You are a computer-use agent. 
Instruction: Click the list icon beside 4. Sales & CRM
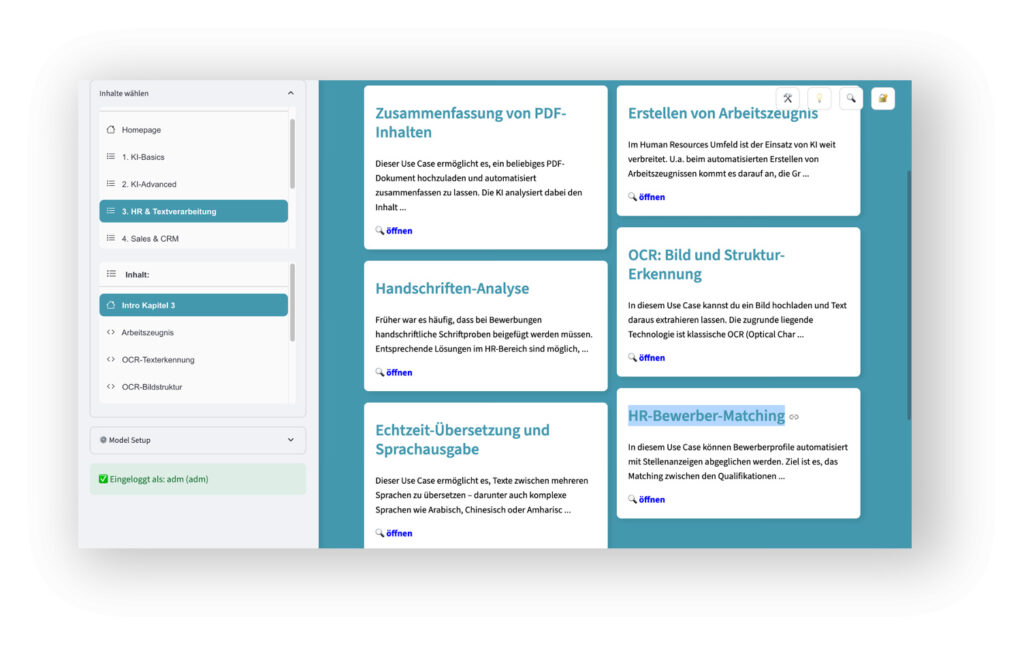click(111, 238)
